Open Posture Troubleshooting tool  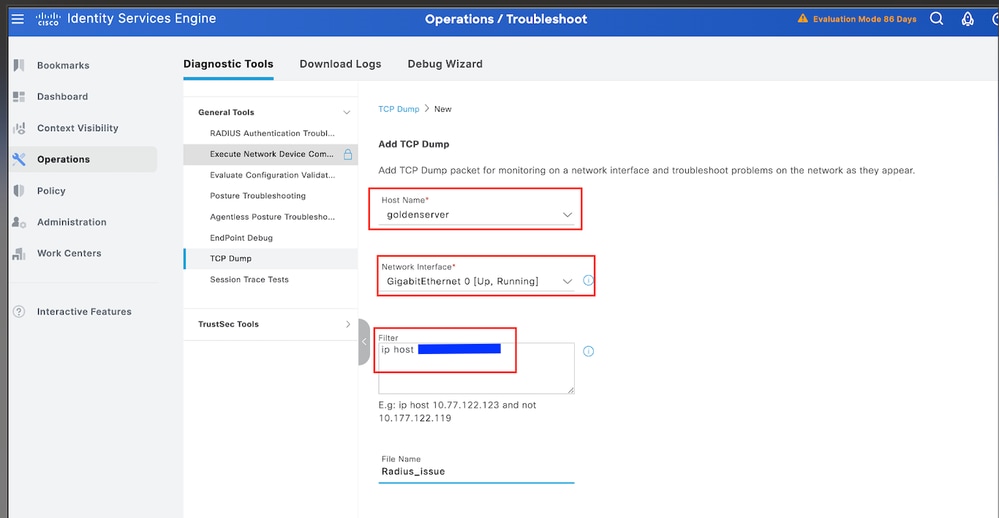click(257, 196)
